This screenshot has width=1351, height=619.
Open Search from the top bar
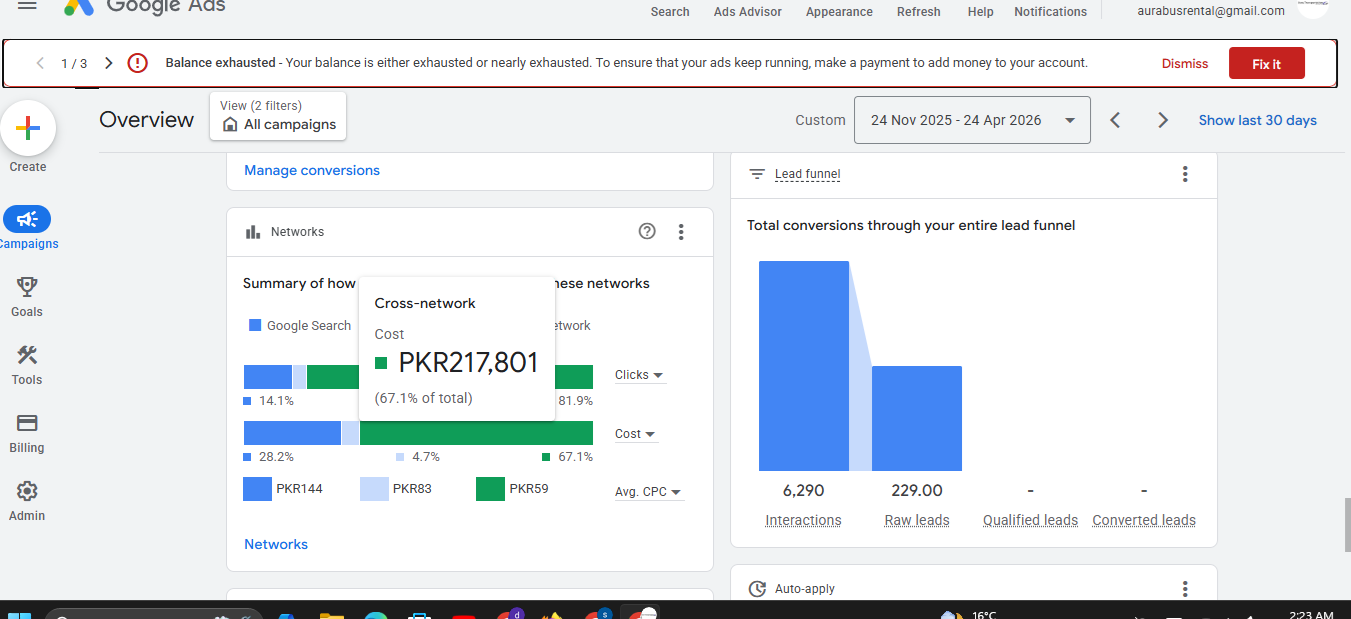[x=669, y=11]
